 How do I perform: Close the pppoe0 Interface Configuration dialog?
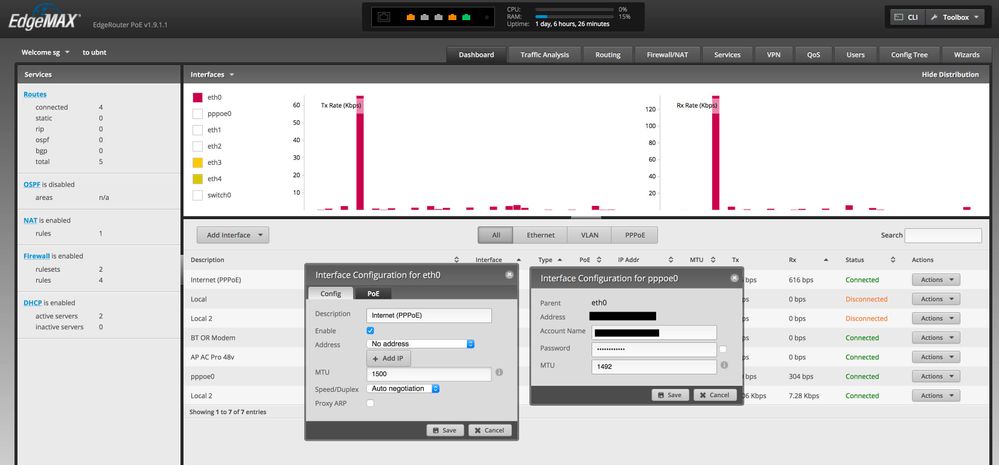[735, 278]
